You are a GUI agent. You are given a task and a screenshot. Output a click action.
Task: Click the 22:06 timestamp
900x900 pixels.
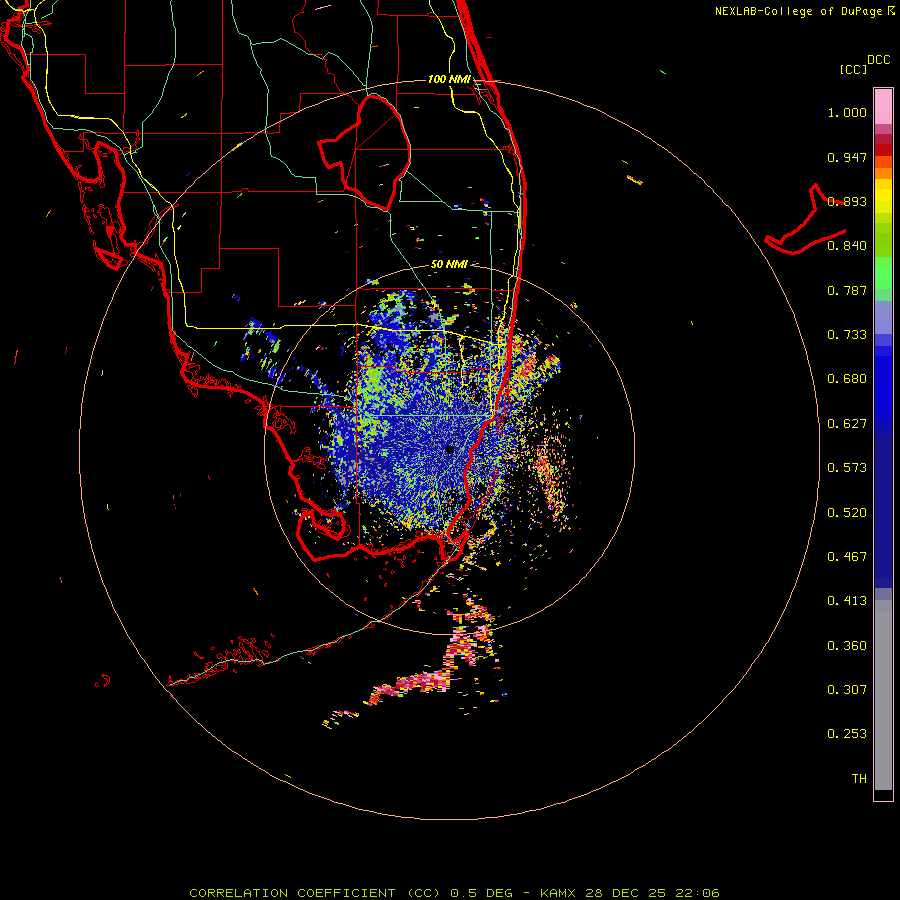(697, 893)
